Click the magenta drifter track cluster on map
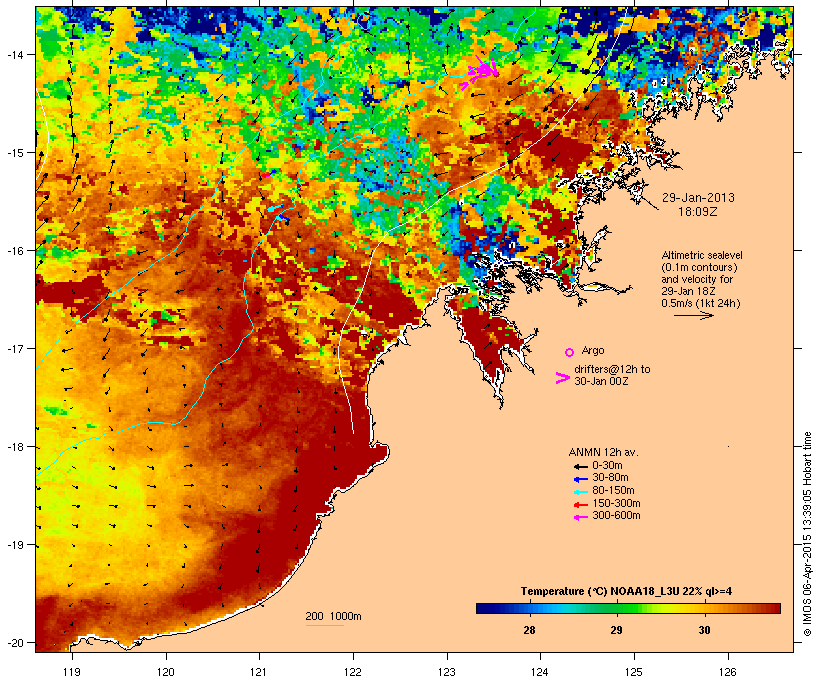The image size is (820, 680). tap(479, 72)
